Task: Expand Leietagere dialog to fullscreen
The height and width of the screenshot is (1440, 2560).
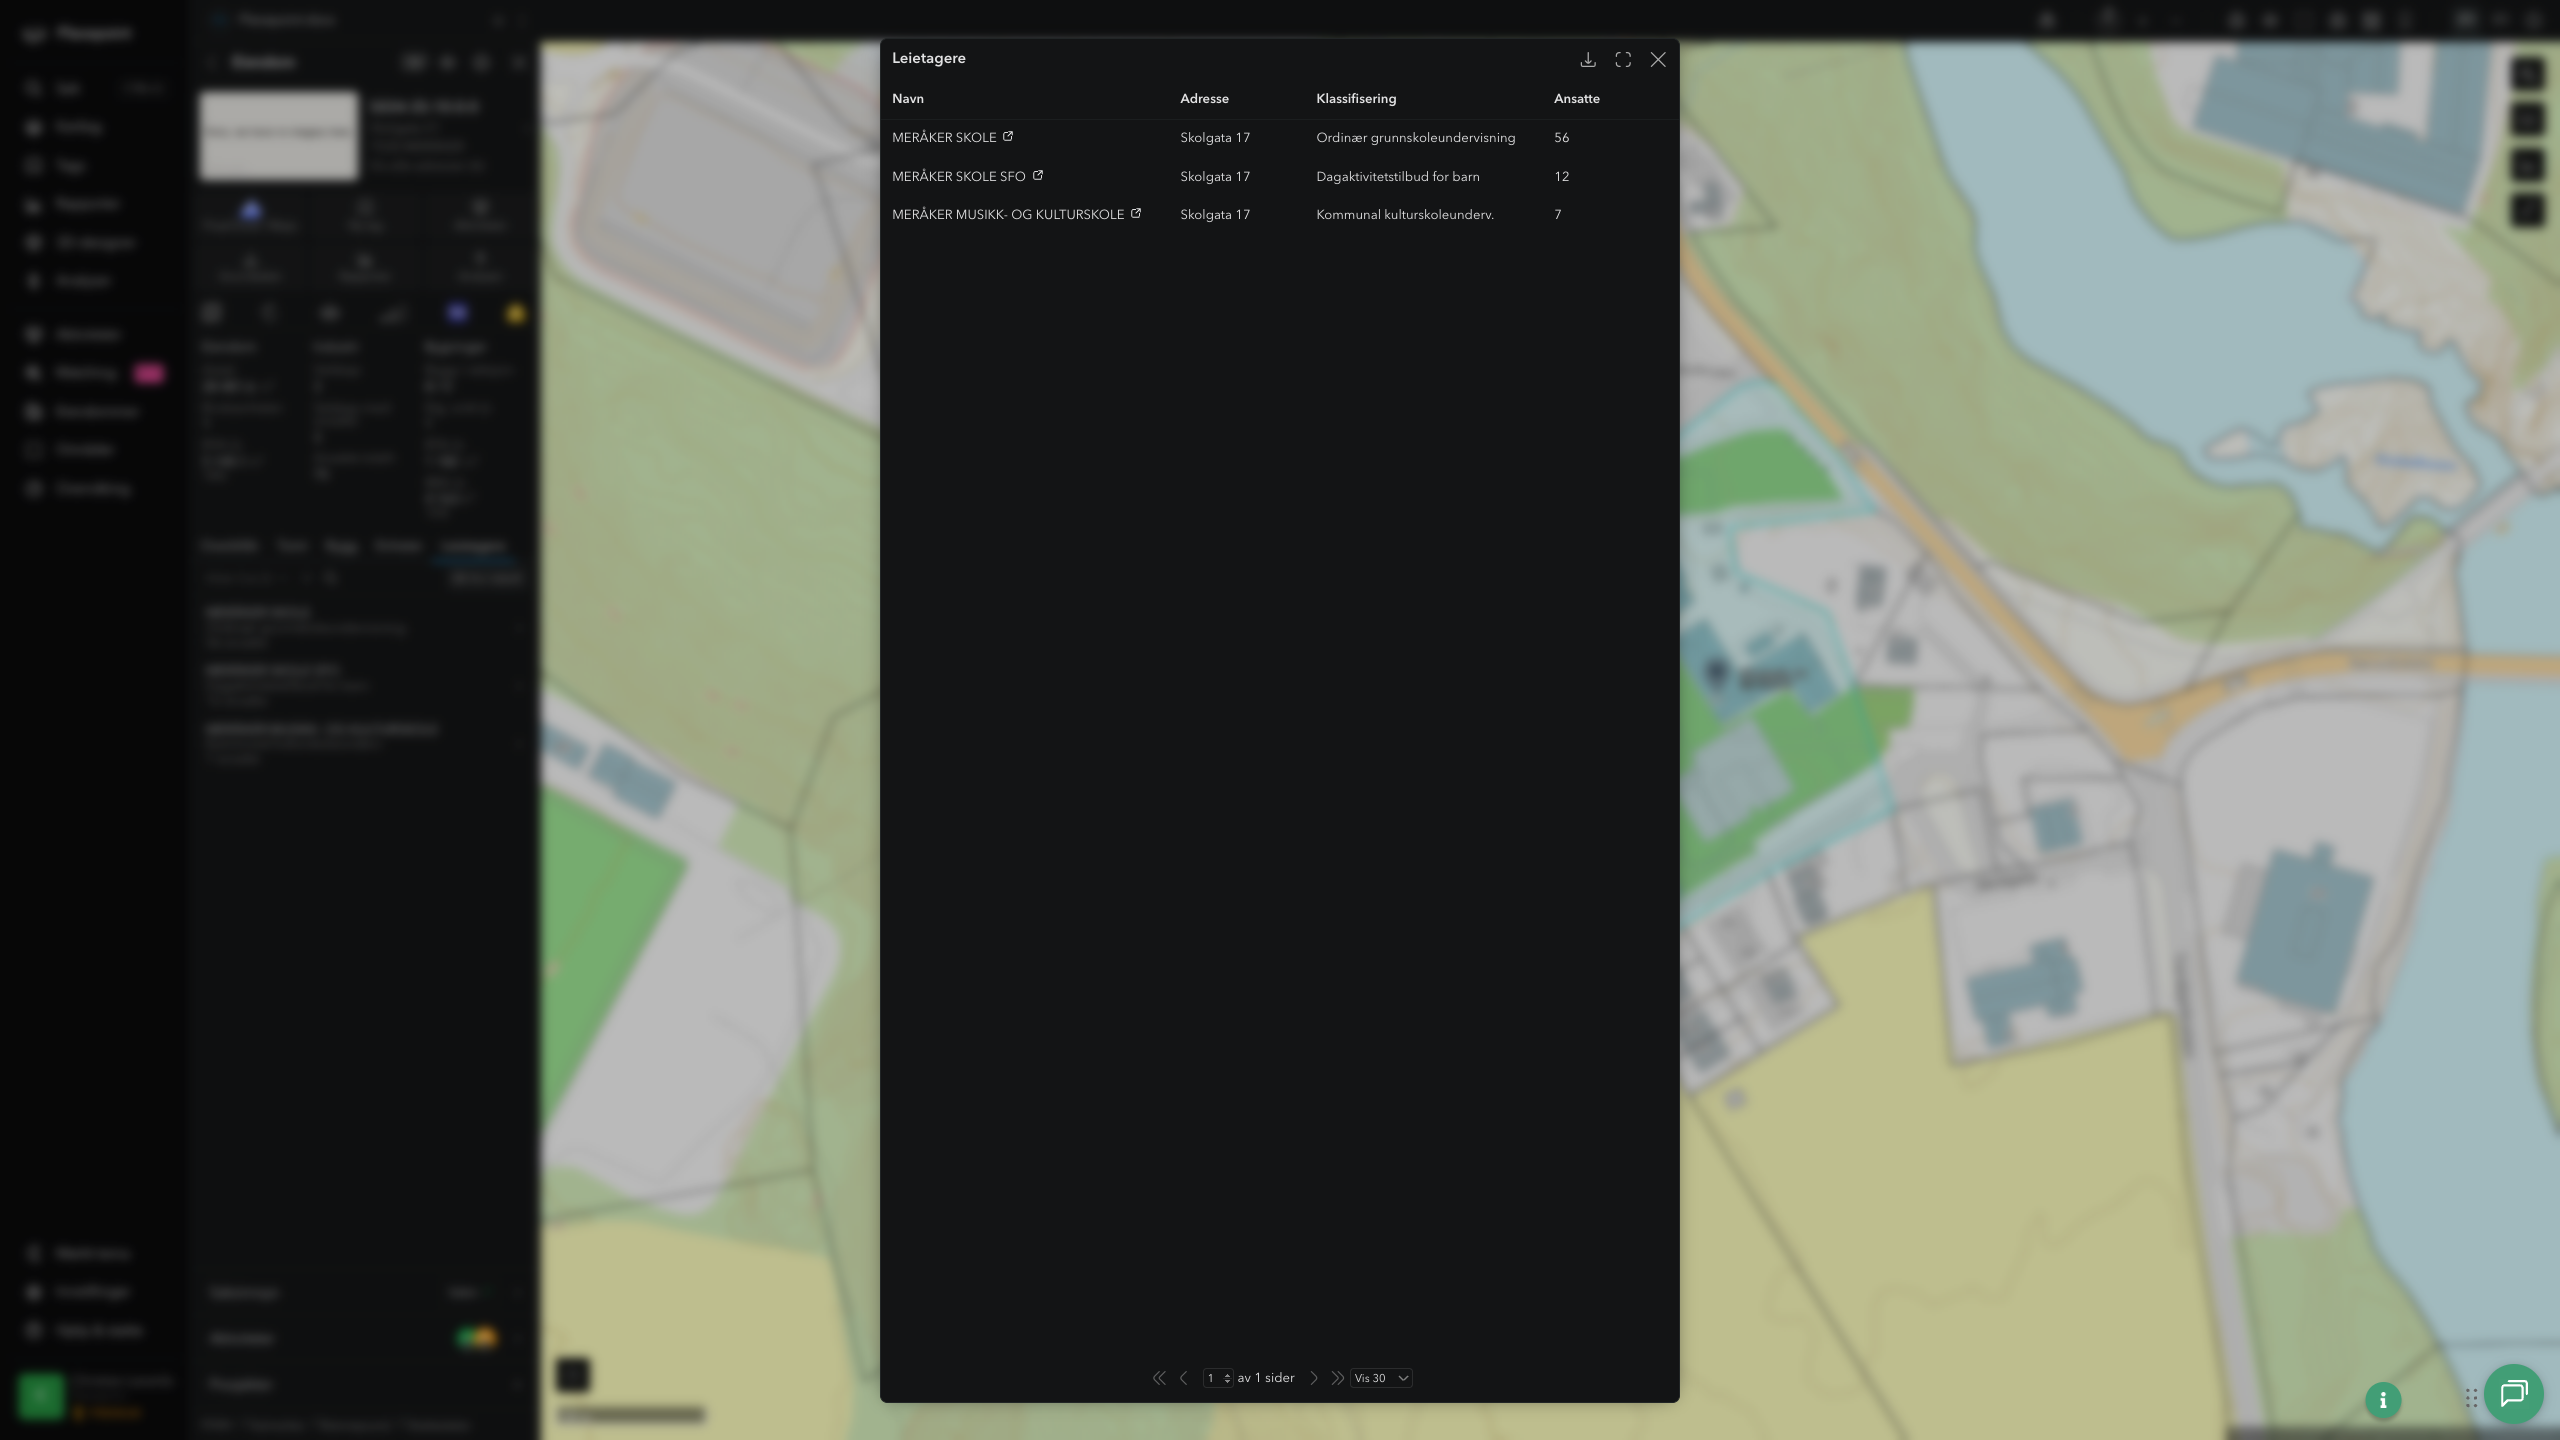Action: 1623,60
